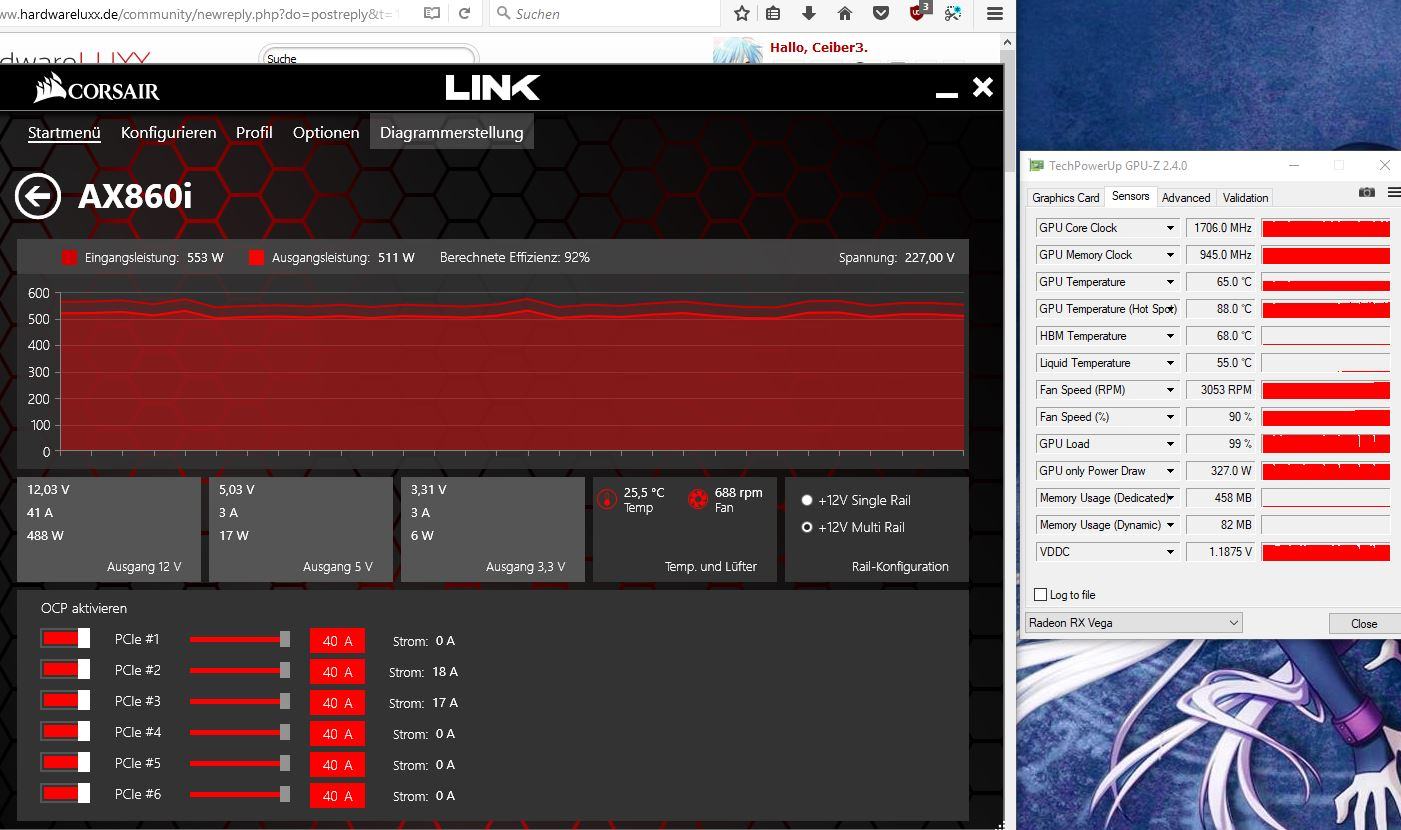Minimize the Corsair Link window
1401x830 pixels.
946,93
